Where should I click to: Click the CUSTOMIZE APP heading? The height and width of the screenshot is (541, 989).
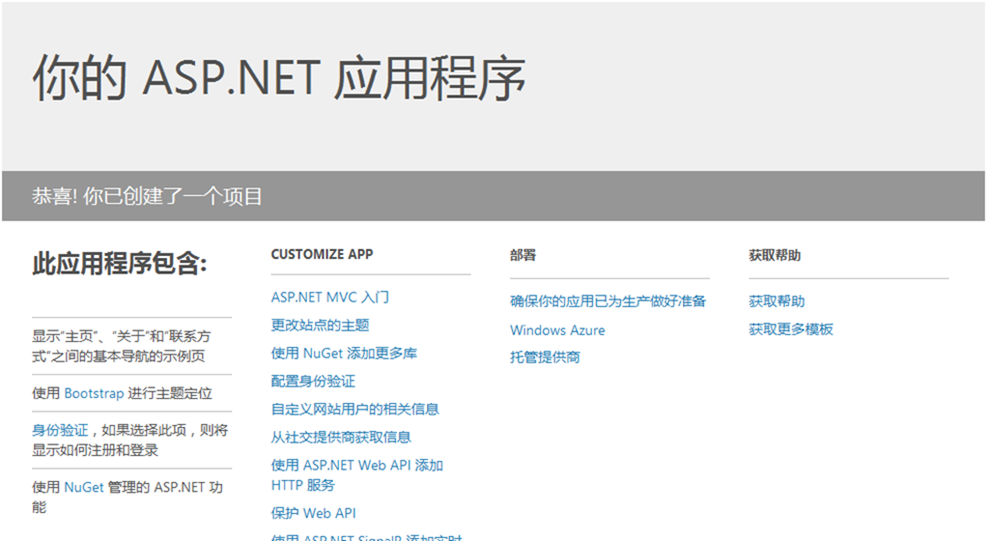(x=322, y=254)
